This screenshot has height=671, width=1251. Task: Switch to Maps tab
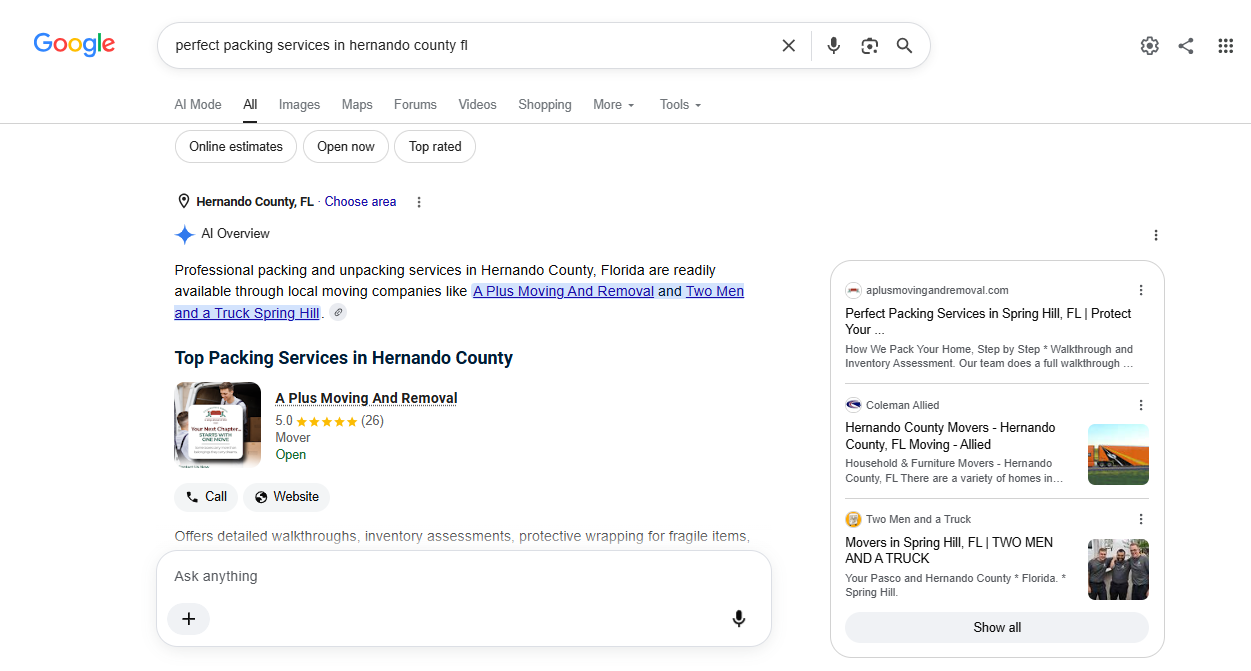[357, 104]
